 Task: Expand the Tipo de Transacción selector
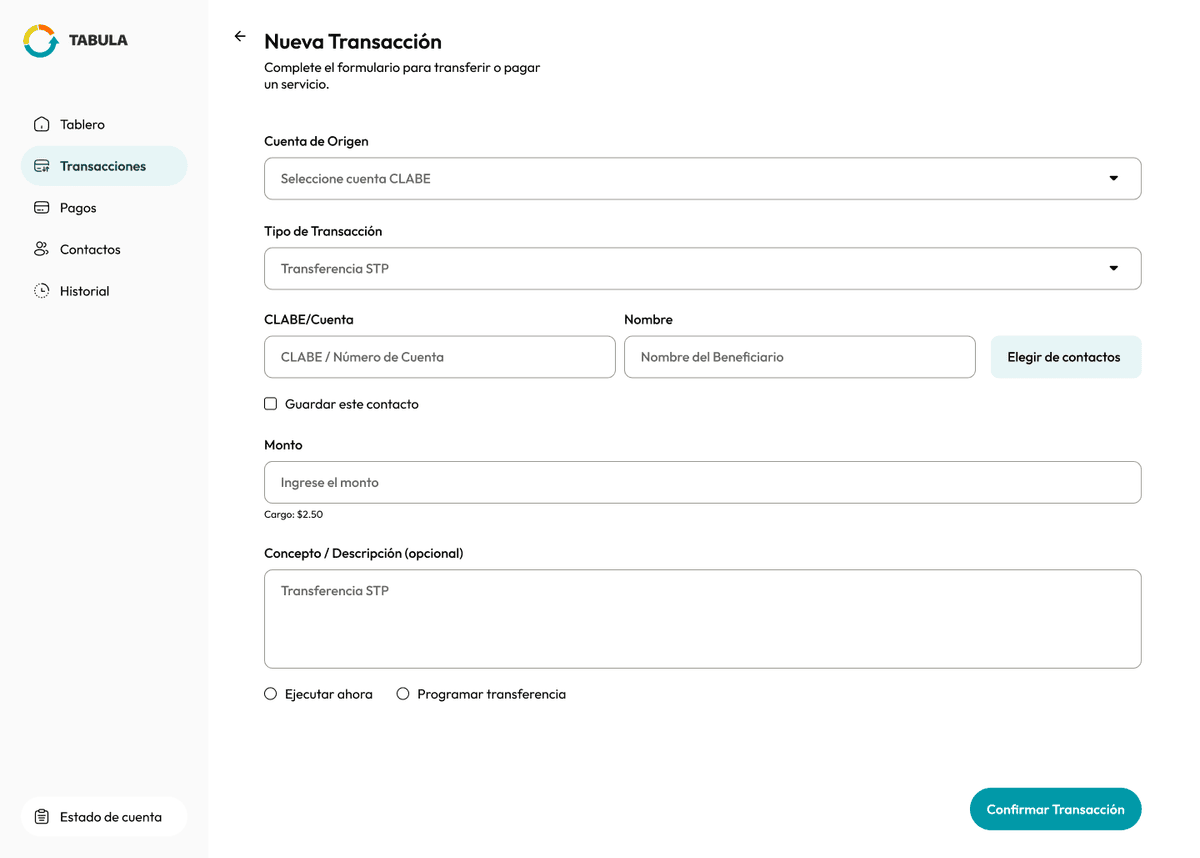coord(703,268)
